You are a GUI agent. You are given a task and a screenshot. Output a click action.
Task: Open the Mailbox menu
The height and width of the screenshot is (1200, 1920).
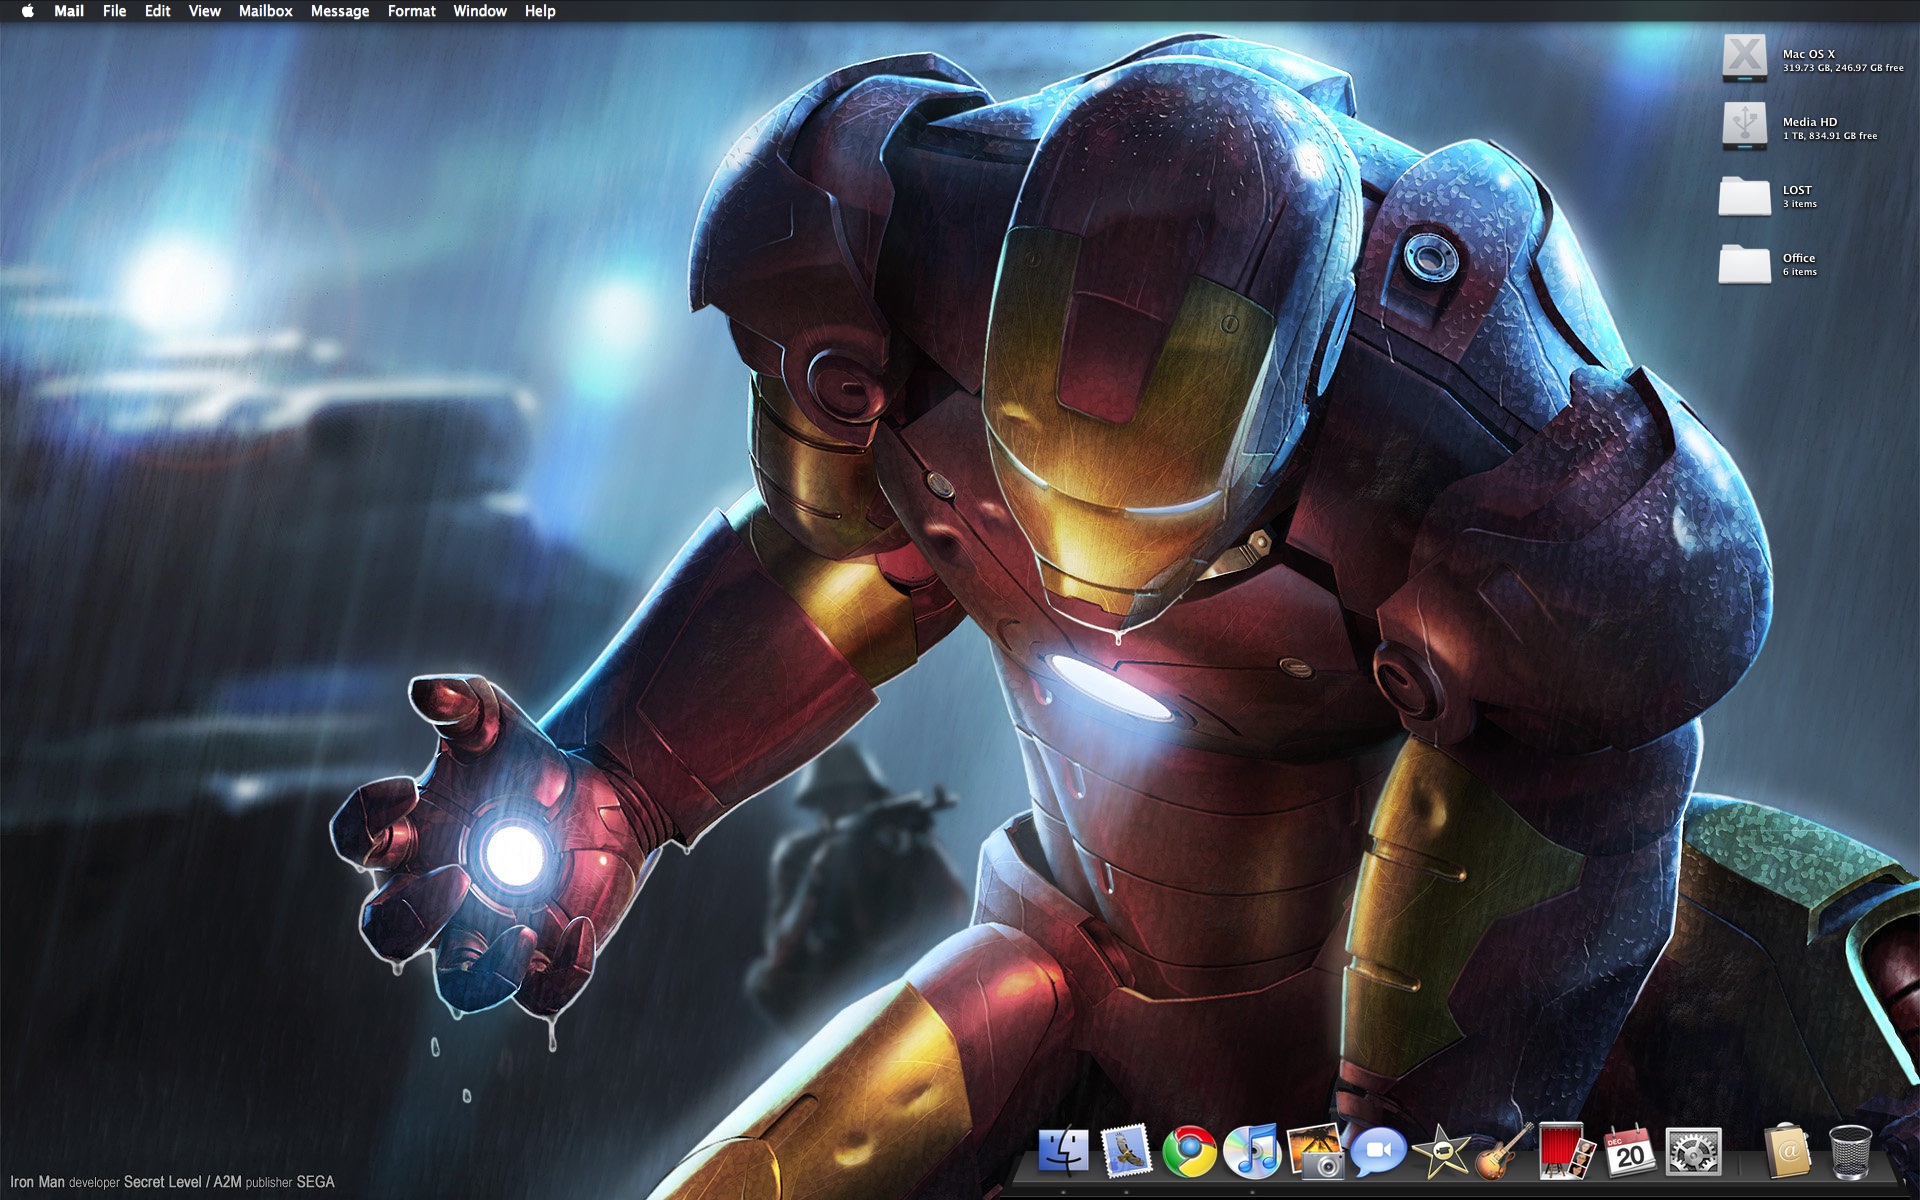[265, 11]
